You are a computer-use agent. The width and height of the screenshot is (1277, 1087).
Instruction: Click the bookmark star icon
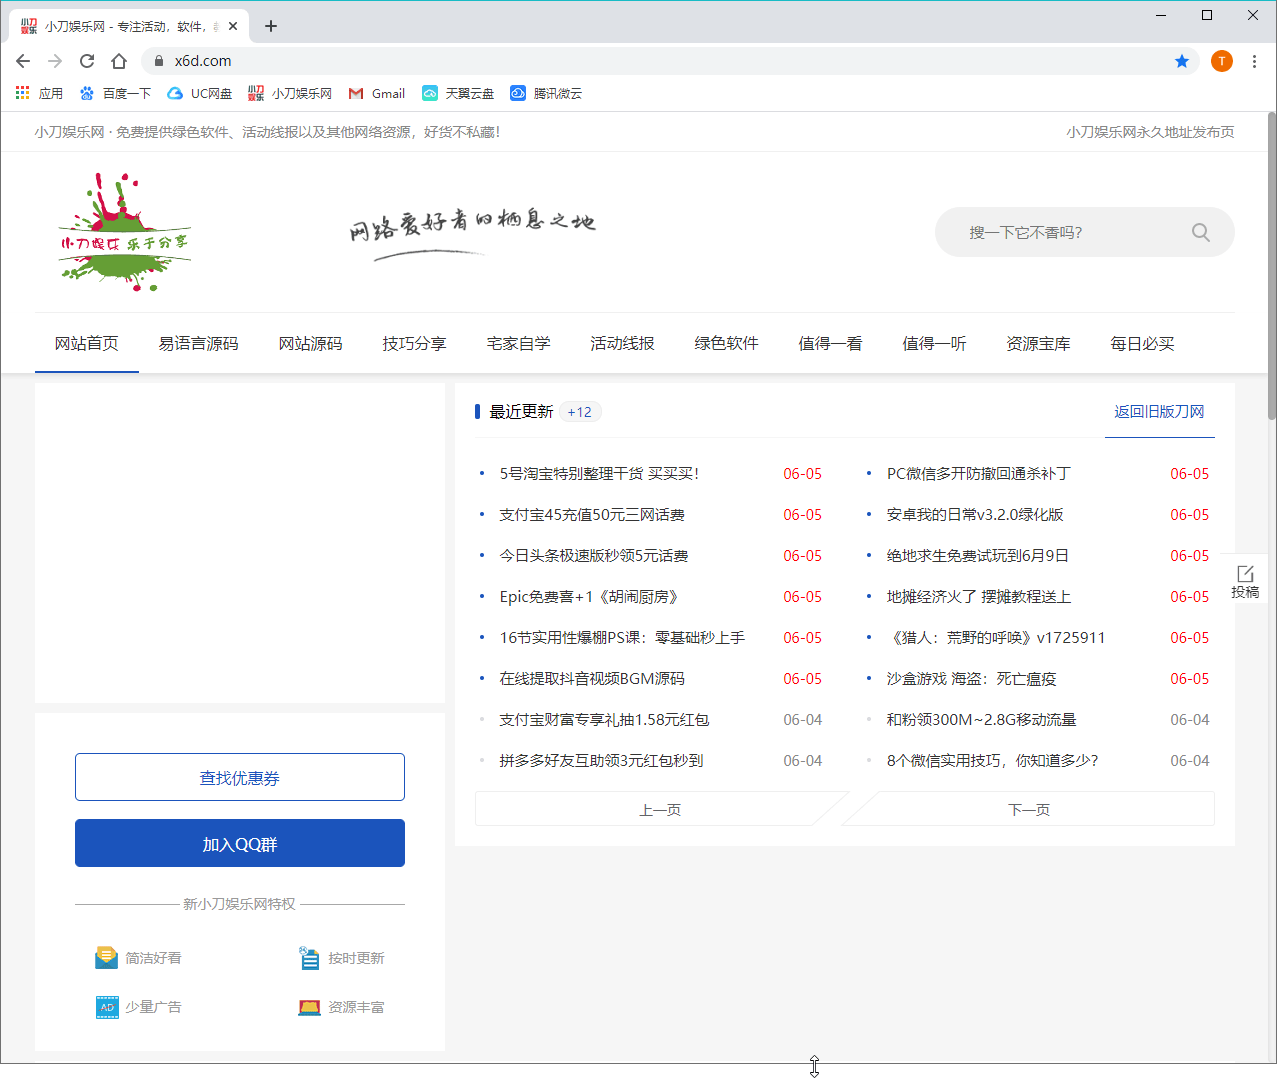(1182, 61)
